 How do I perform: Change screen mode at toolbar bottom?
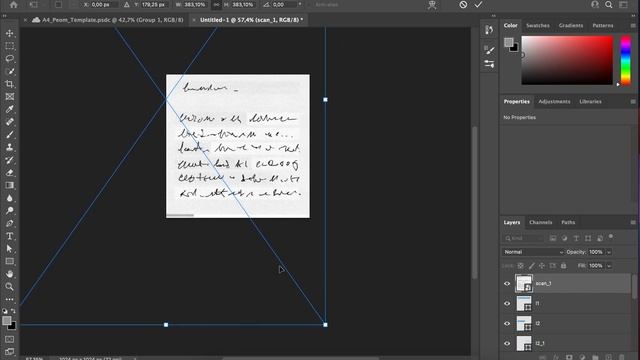click(9, 351)
